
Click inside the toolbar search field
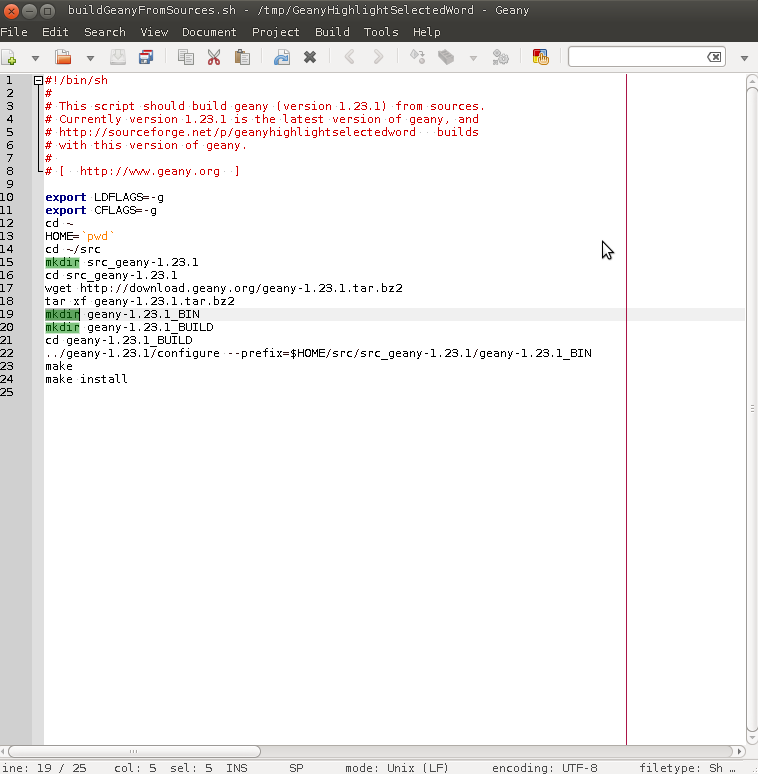click(x=638, y=58)
